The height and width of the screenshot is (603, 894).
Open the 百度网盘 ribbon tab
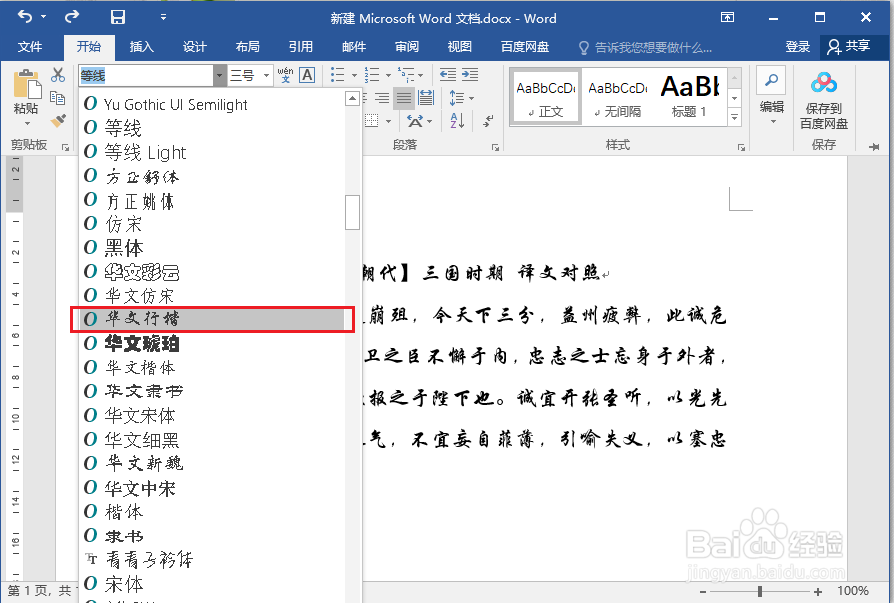(527, 46)
